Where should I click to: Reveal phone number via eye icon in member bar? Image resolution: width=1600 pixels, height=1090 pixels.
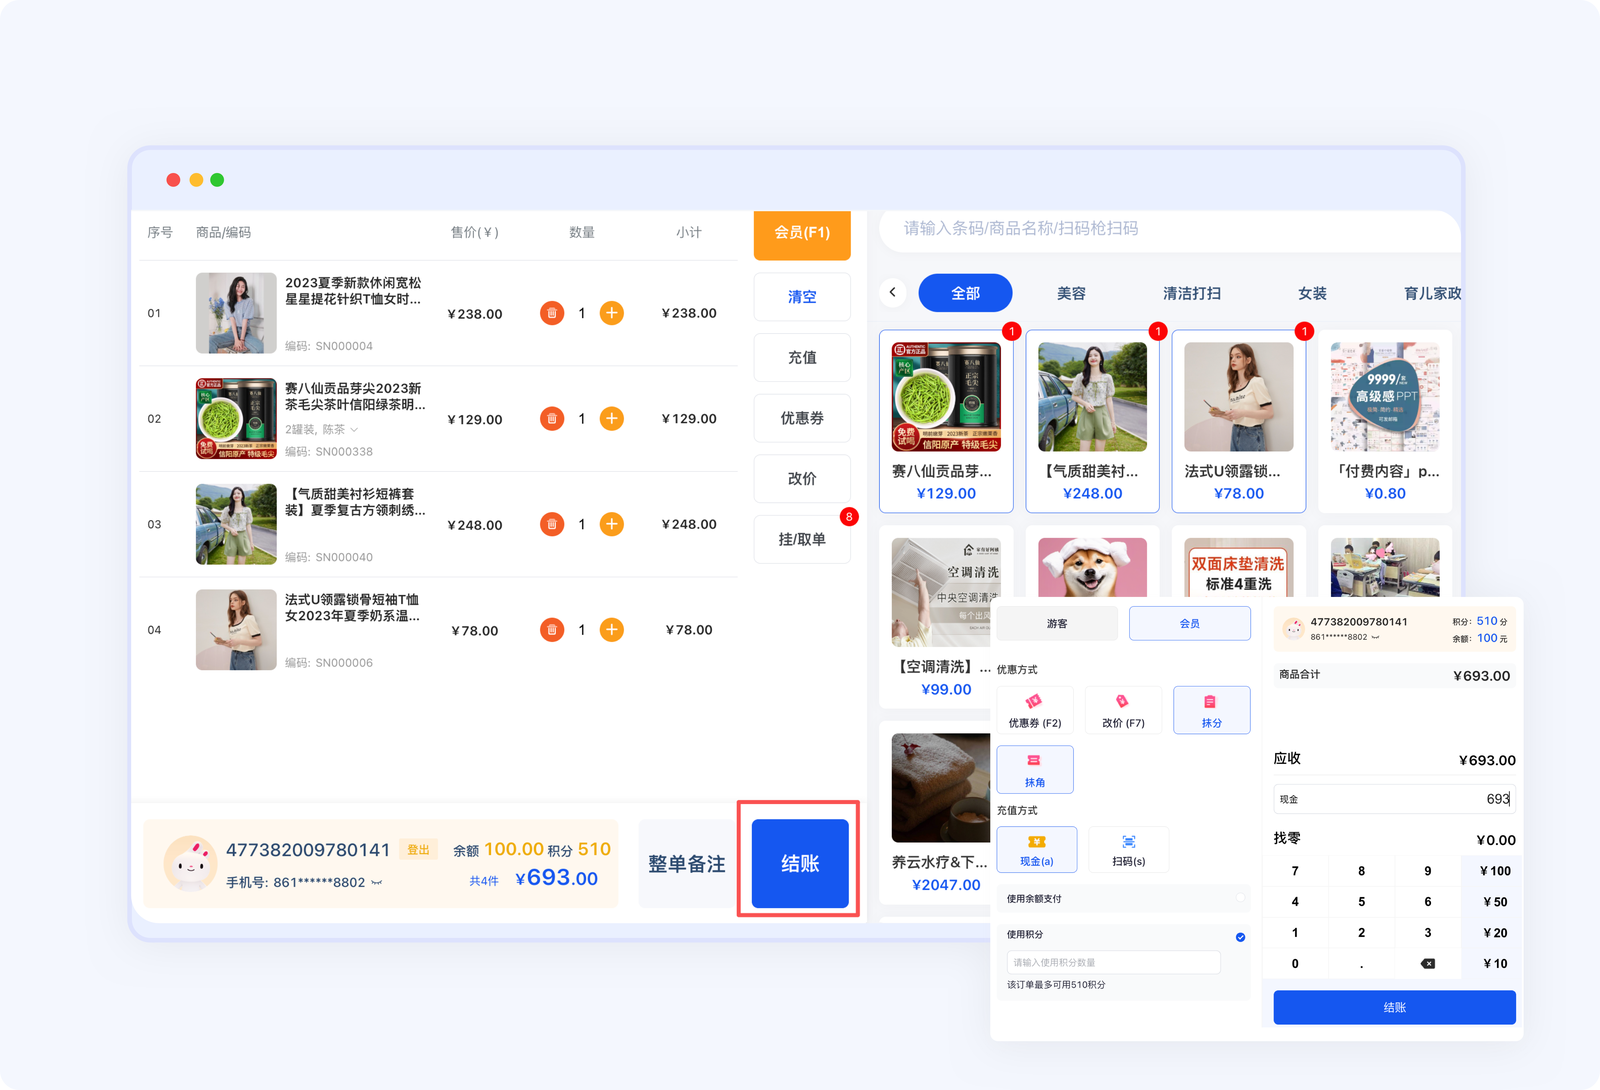377,883
